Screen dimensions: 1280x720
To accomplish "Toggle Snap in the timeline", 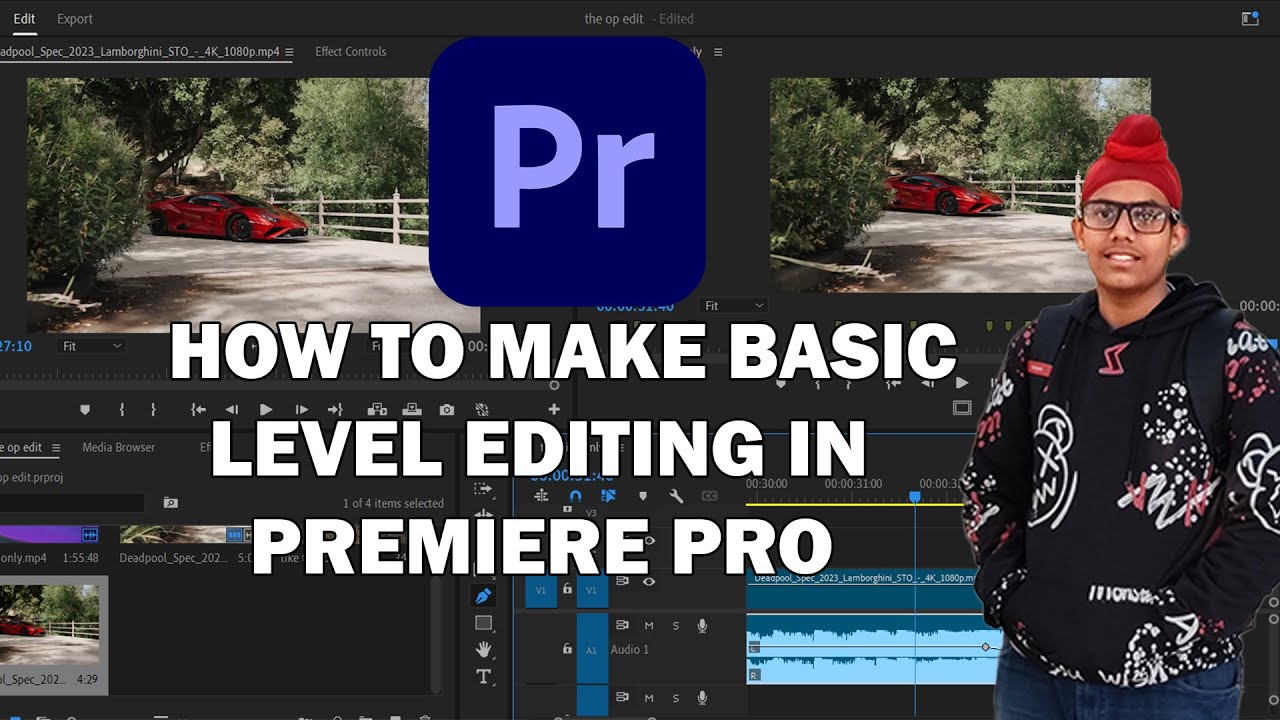I will point(575,495).
